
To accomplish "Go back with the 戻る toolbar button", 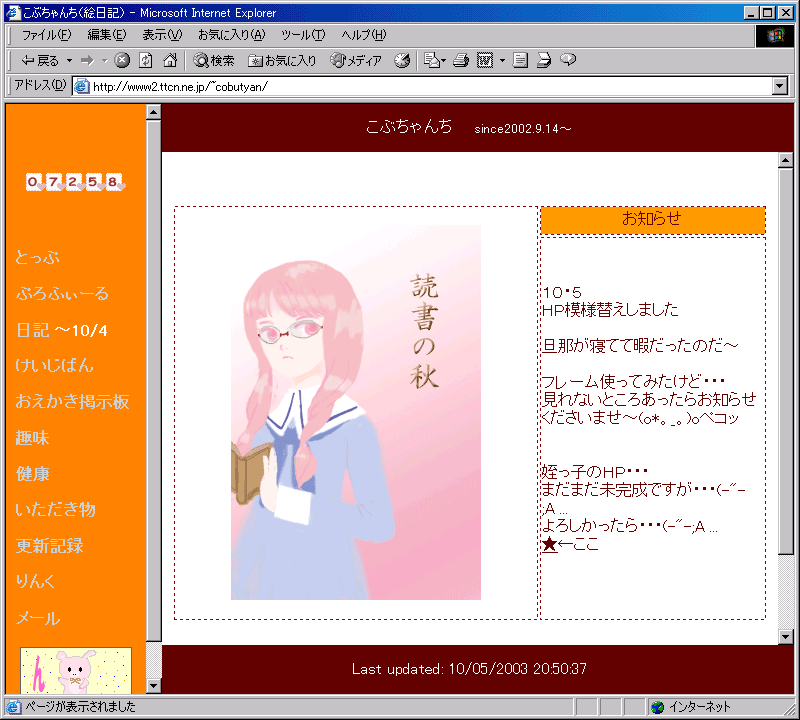I will pyautogui.click(x=40, y=61).
